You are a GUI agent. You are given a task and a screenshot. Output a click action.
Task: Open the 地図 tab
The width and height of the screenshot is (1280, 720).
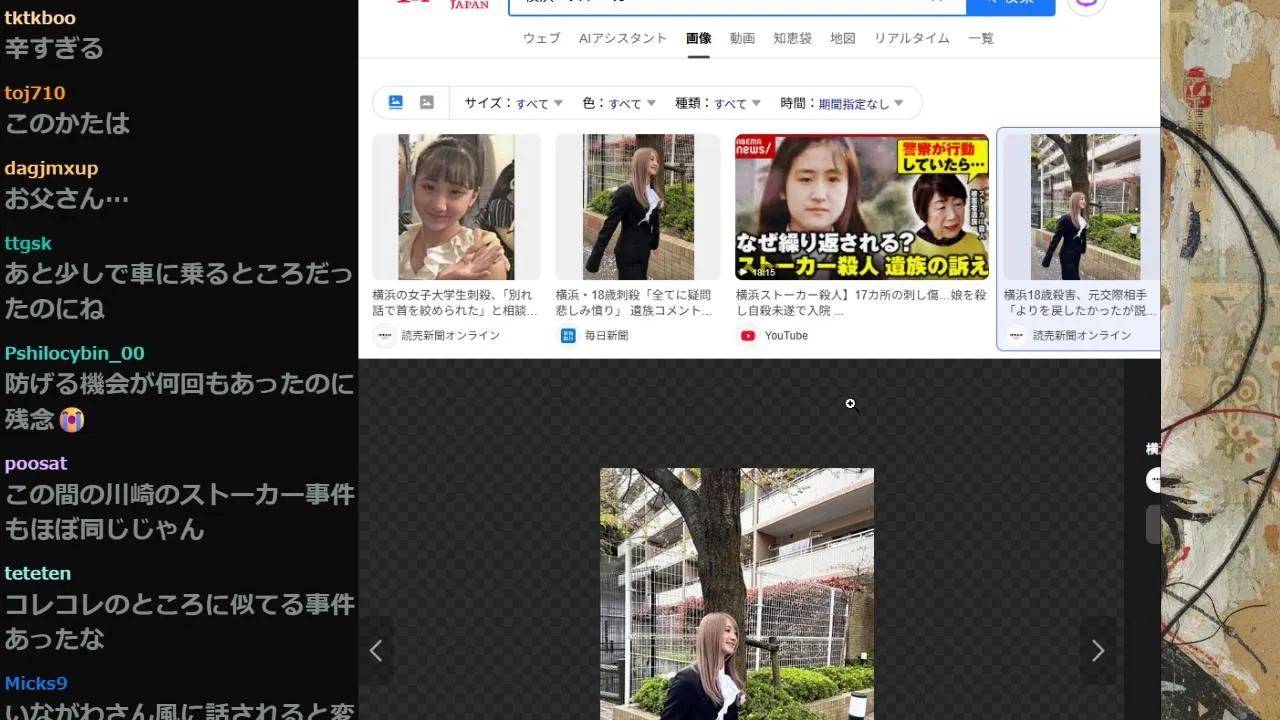coord(843,38)
